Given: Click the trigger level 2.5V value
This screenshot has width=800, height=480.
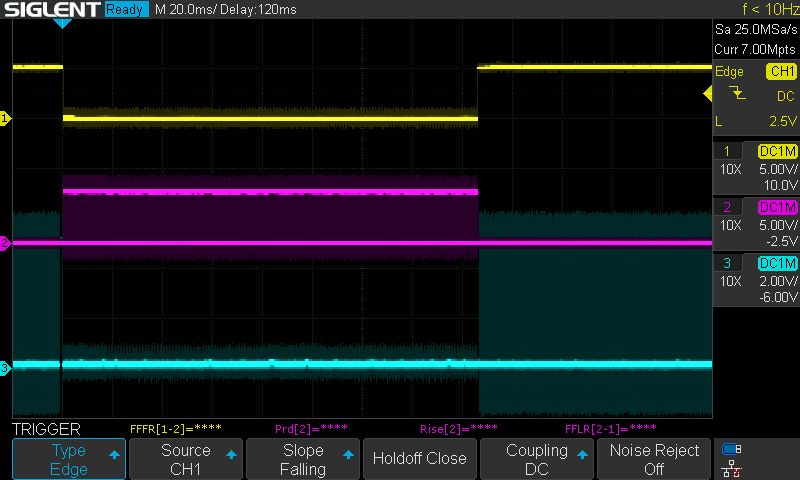Looking at the screenshot, I should pyautogui.click(x=783, y=121).
